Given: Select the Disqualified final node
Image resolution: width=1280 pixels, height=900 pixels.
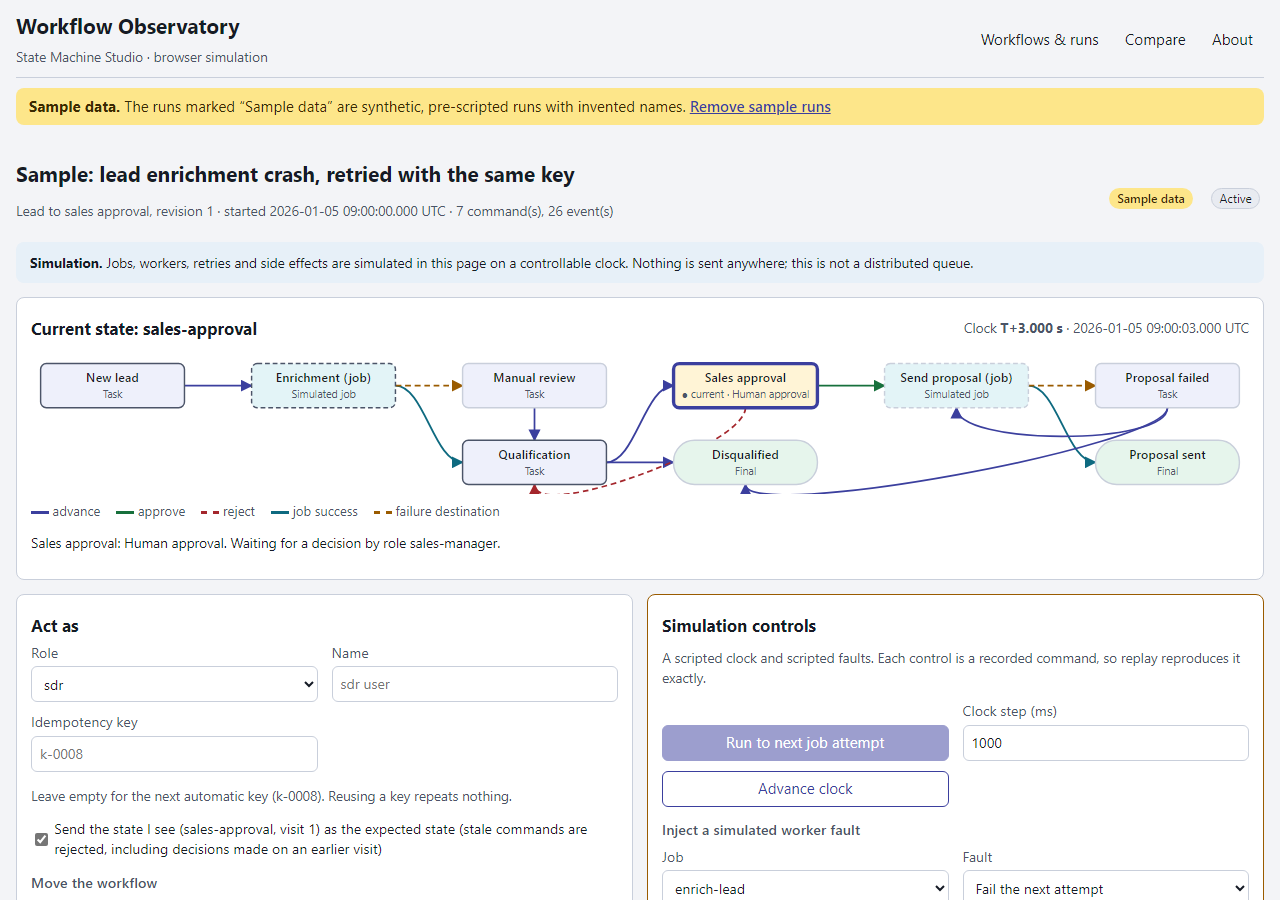Looking at the screenshot, I should 745,463.
